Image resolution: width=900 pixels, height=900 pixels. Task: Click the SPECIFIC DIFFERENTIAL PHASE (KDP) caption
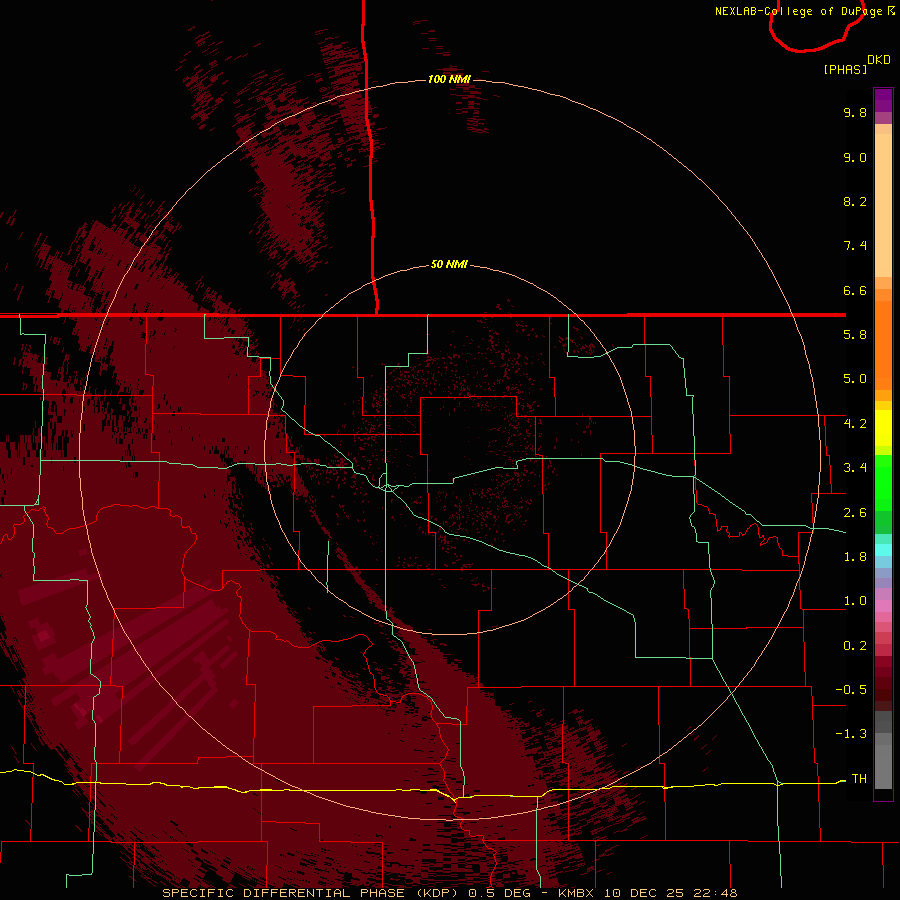[x=312, y=893]
